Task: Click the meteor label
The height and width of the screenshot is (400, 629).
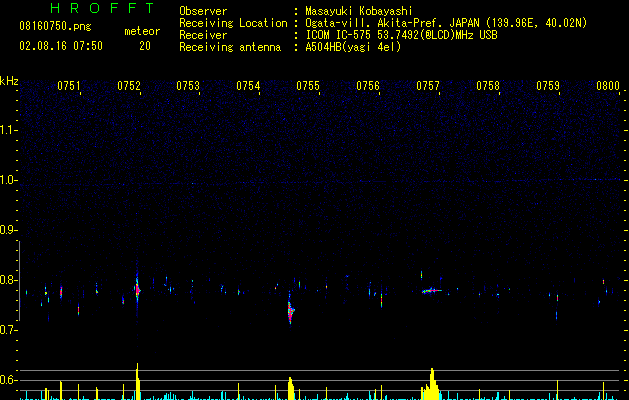Action: (x=142, y=31)
